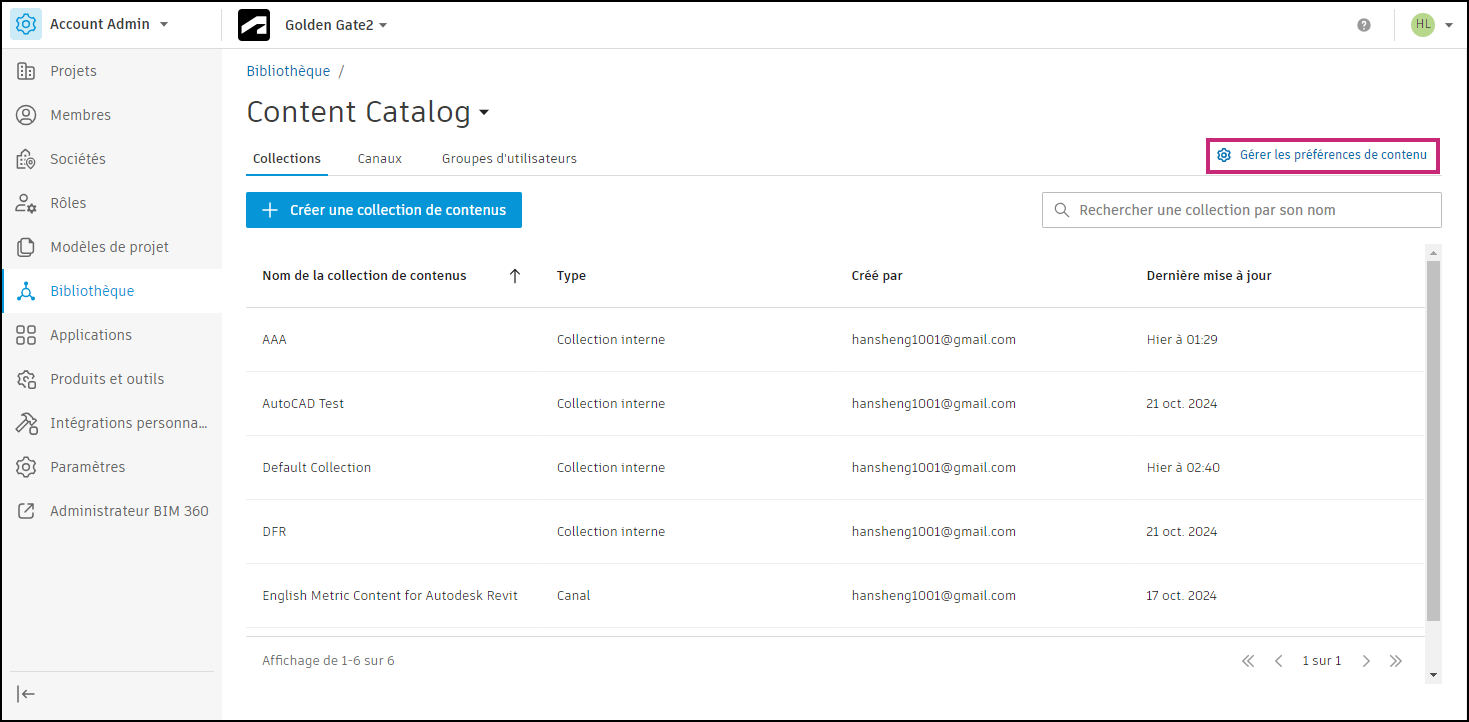
Task: Click the 17 oct. 2024 date cell
Action: tap(1182, 596)
